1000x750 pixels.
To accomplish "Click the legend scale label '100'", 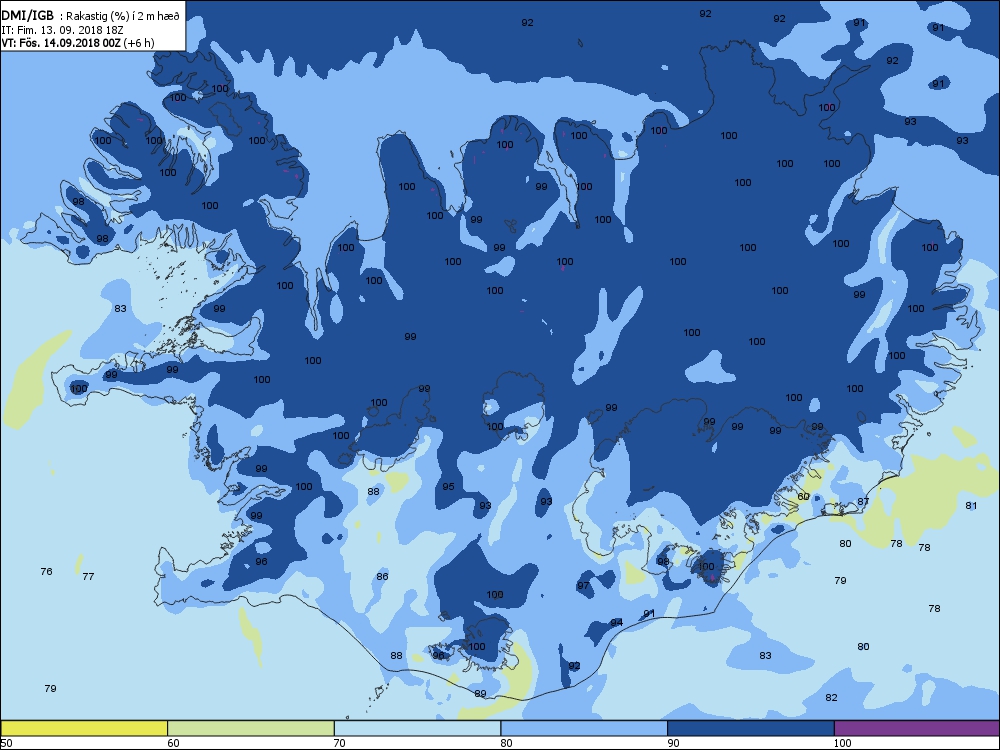I will point(842,743).
